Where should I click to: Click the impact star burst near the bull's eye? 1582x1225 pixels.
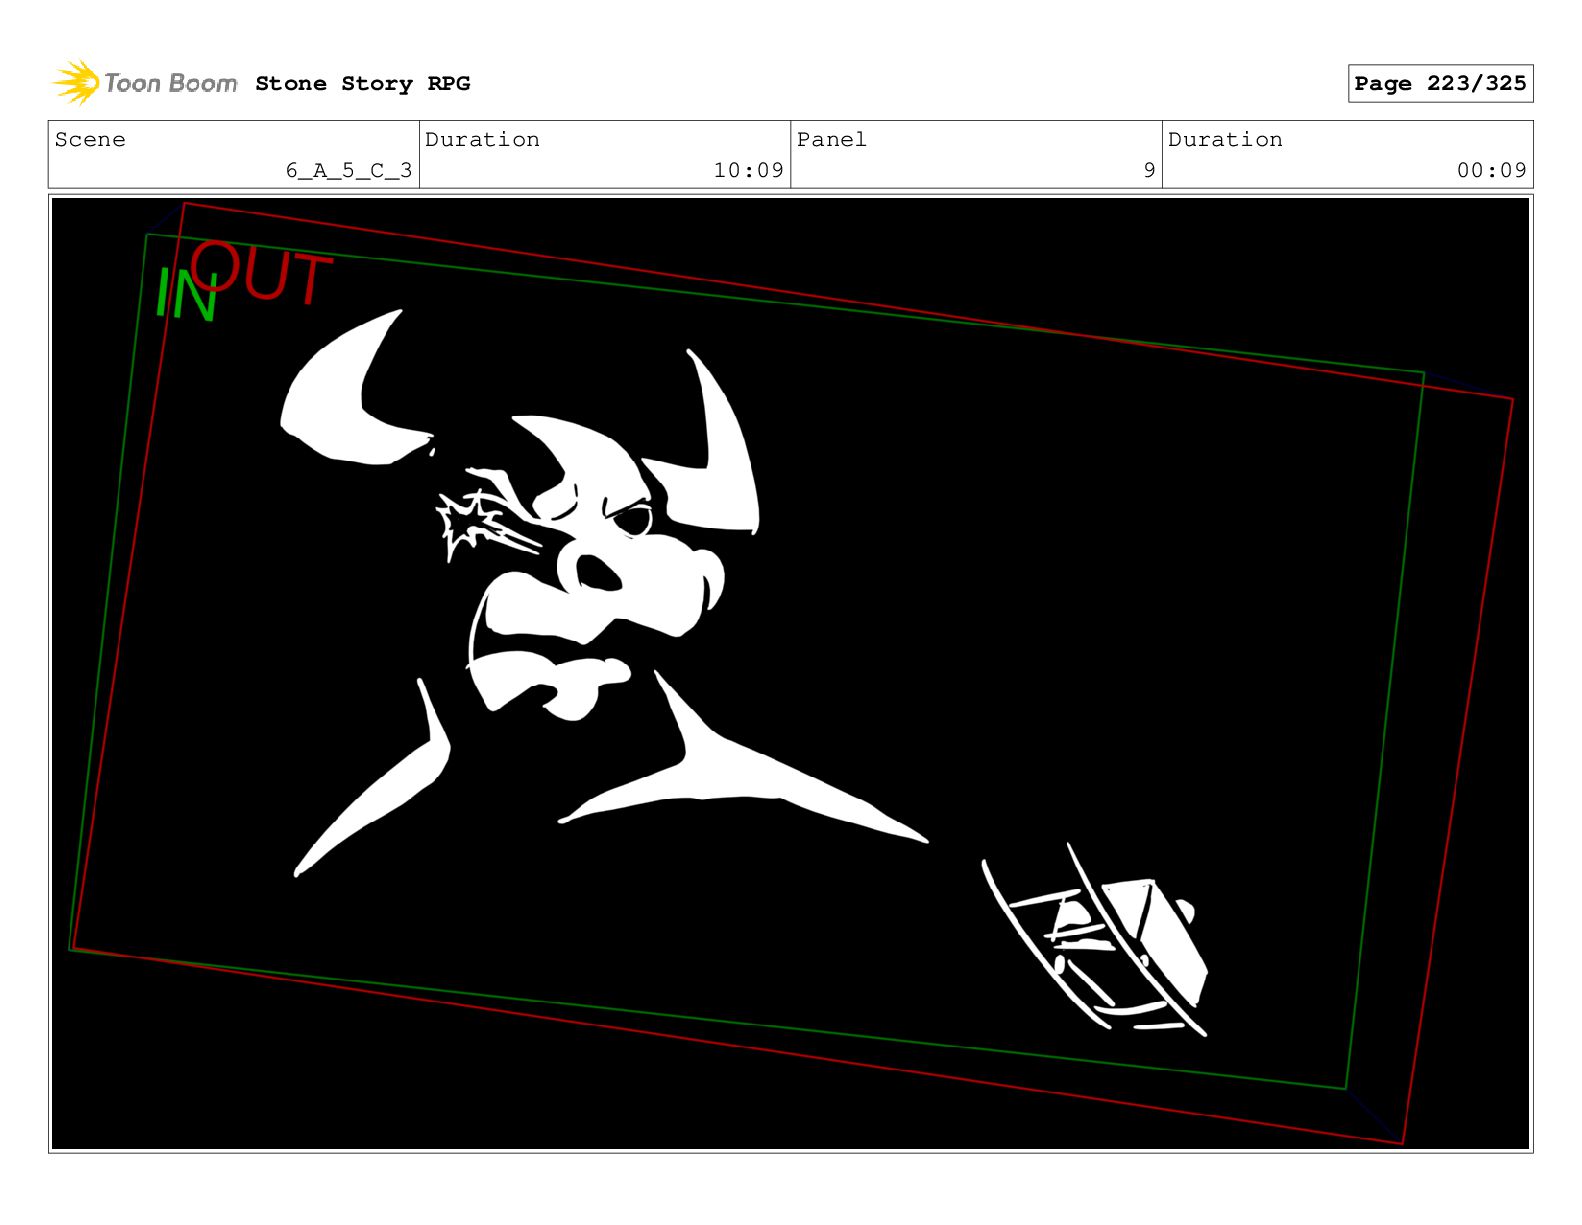[x=487, y=525]
